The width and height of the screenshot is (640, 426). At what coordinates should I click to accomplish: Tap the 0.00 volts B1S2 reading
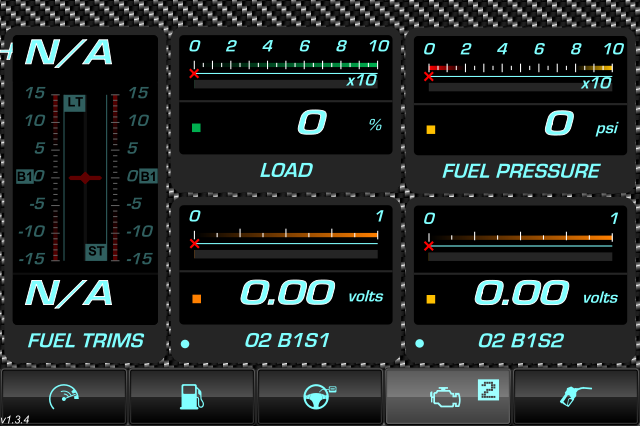click(x=522, y=293)
